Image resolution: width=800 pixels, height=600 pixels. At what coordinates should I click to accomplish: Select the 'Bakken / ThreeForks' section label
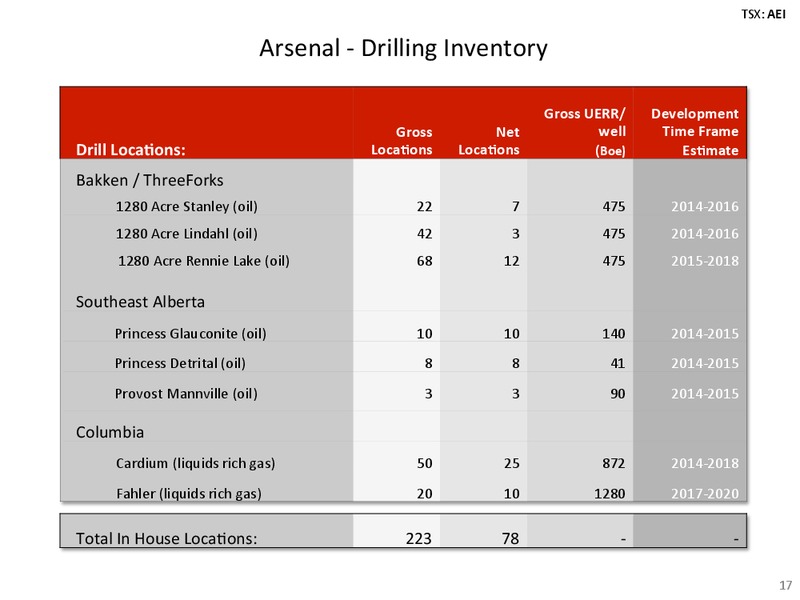(x=149, y=180)
